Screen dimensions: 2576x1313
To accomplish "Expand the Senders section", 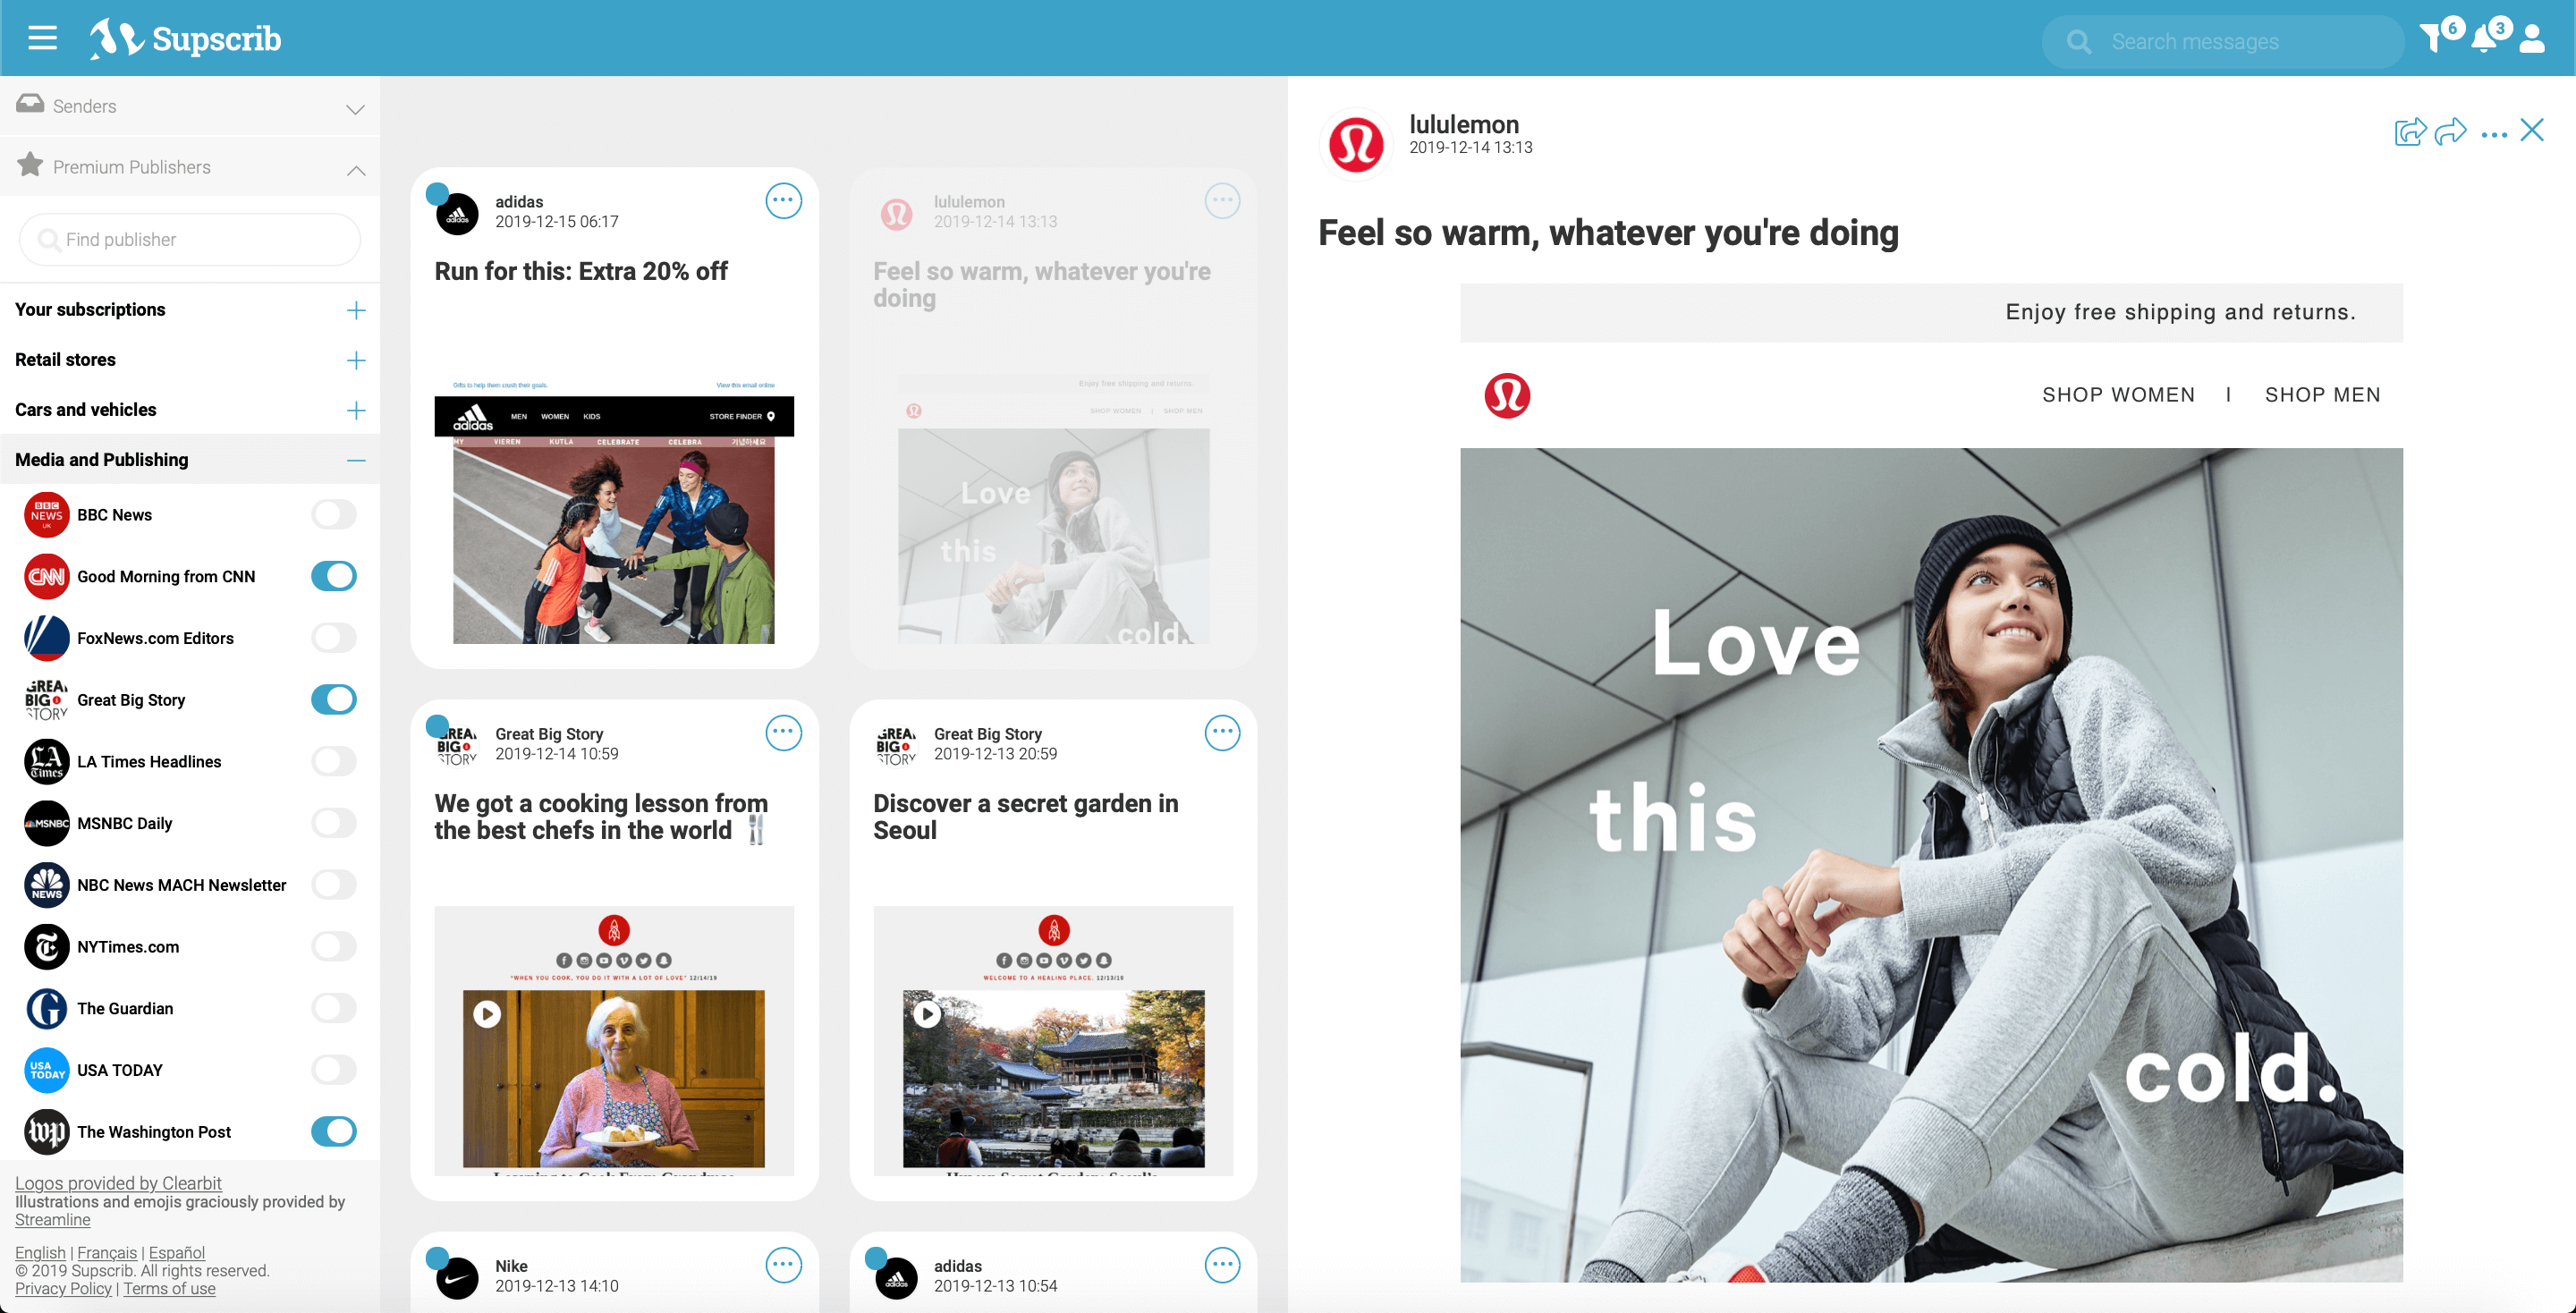I will coord(355,108).
